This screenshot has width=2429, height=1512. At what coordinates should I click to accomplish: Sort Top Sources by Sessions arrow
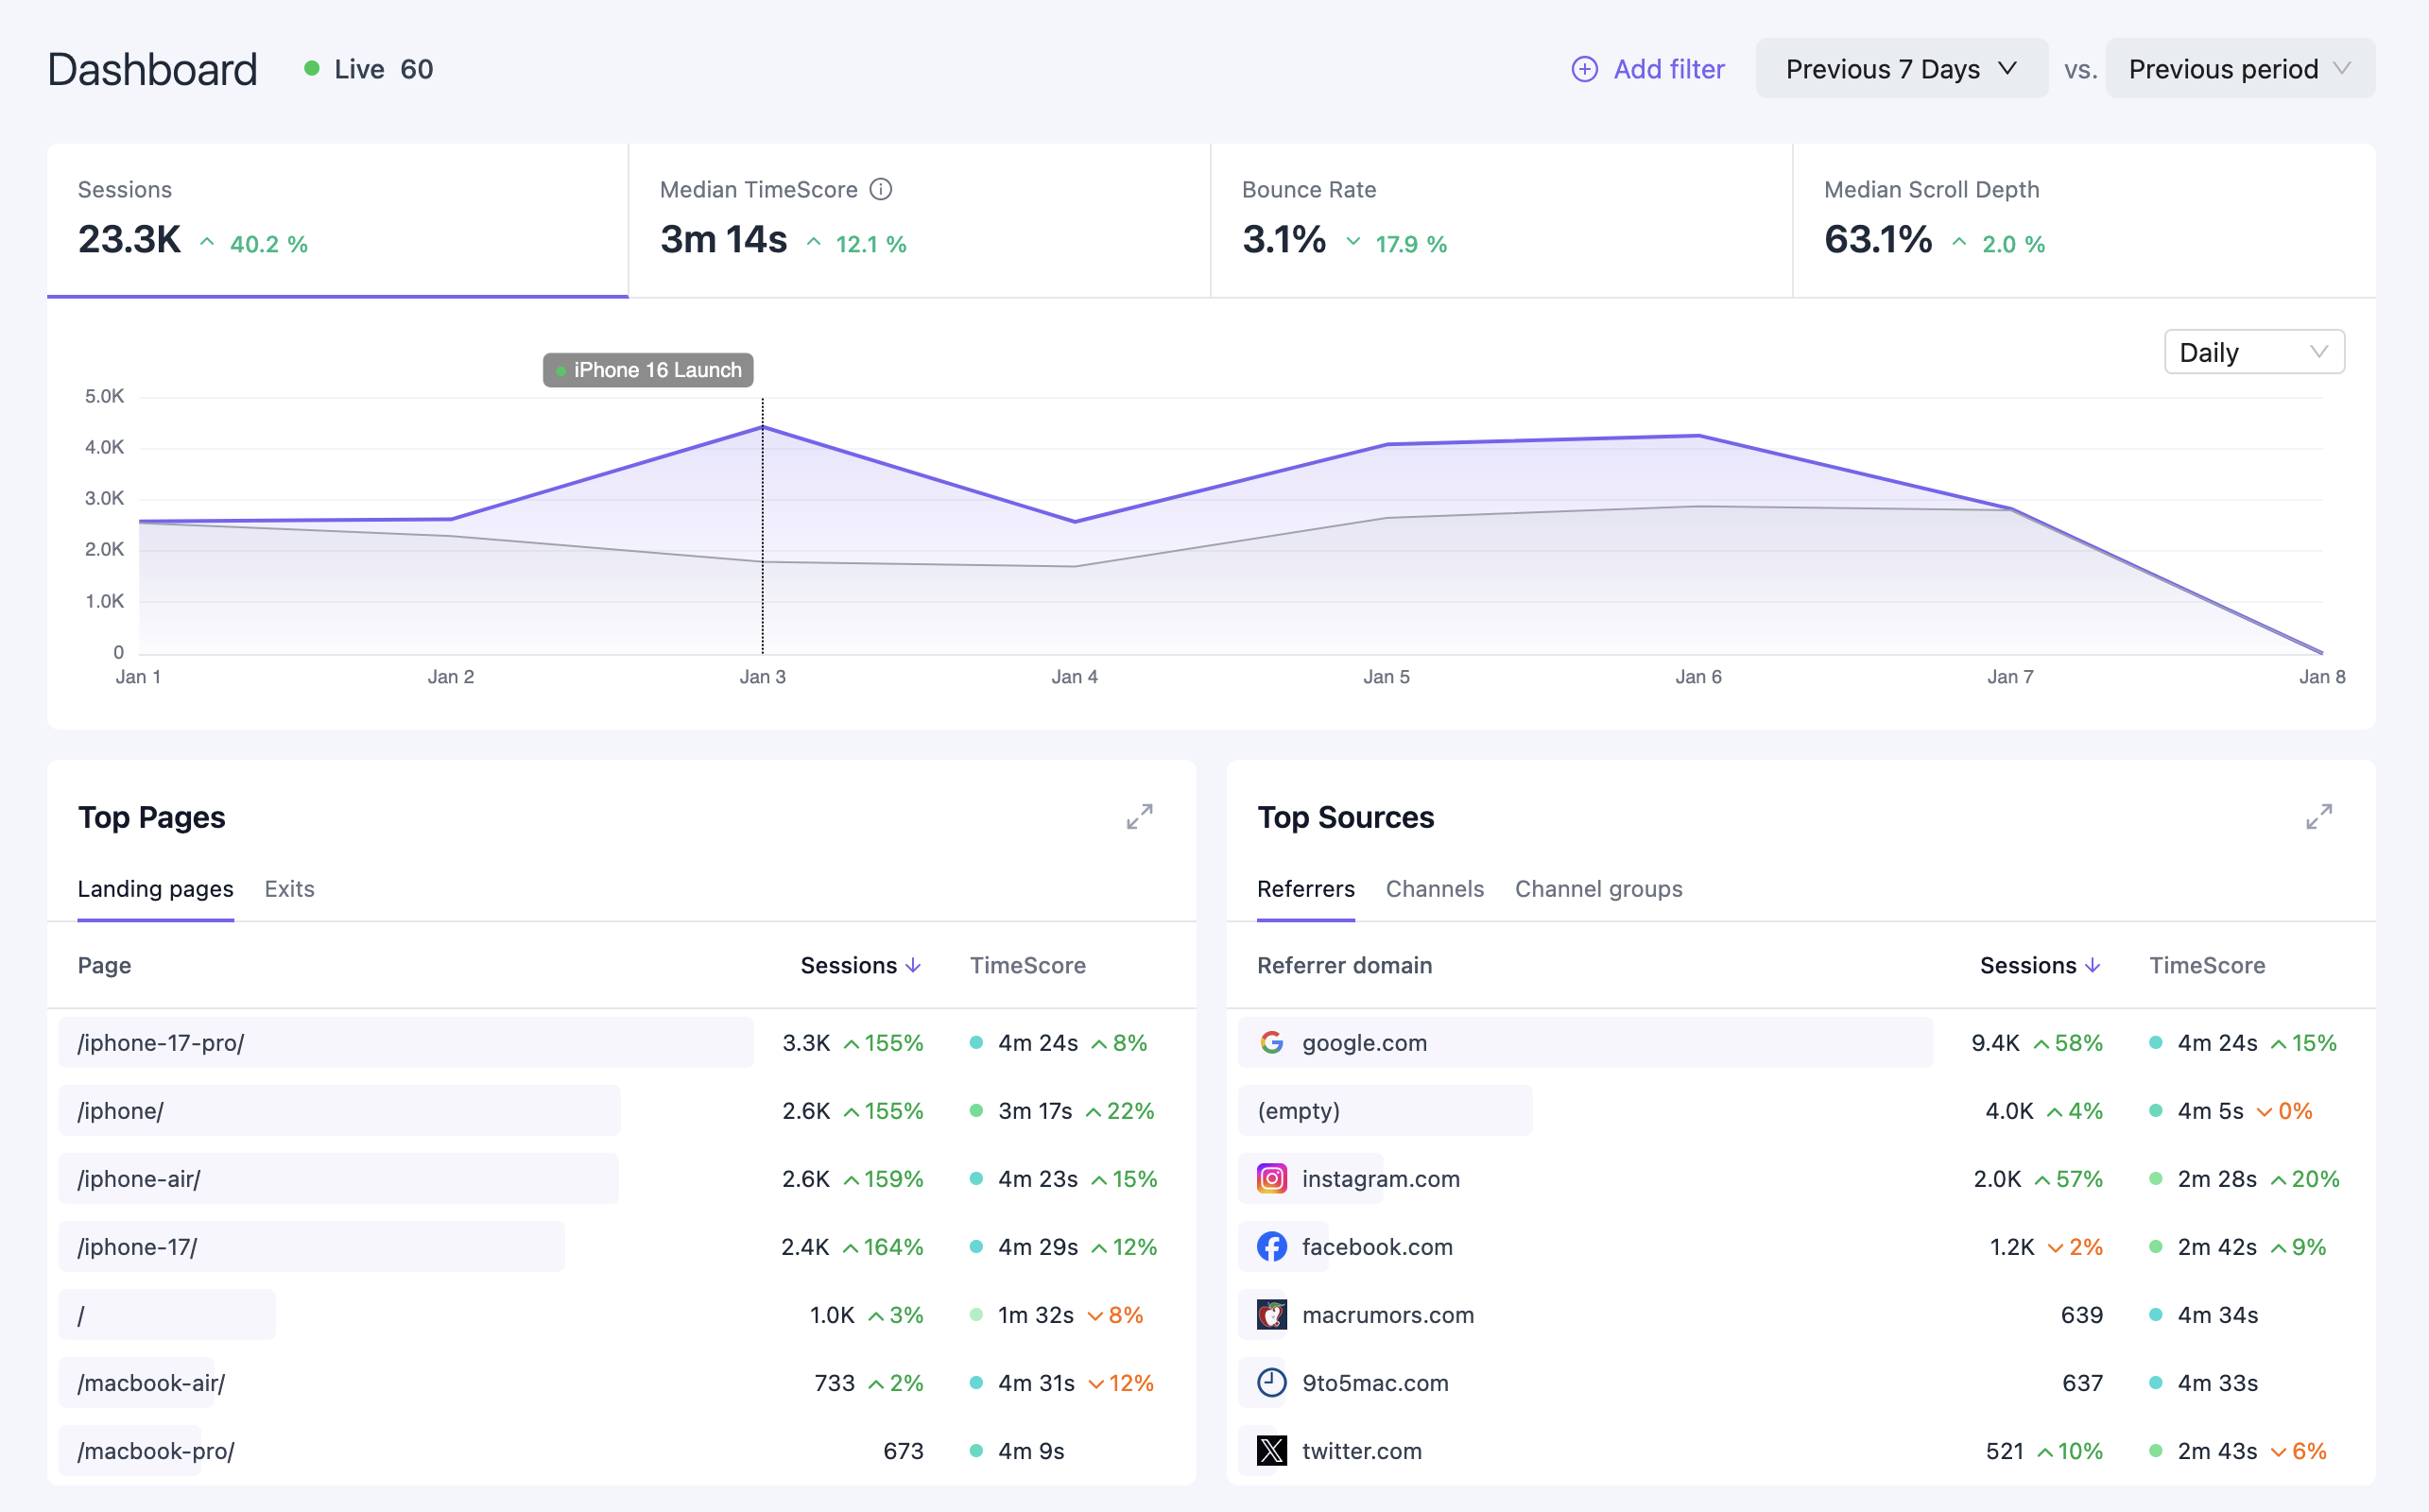tap(2093, 966)
